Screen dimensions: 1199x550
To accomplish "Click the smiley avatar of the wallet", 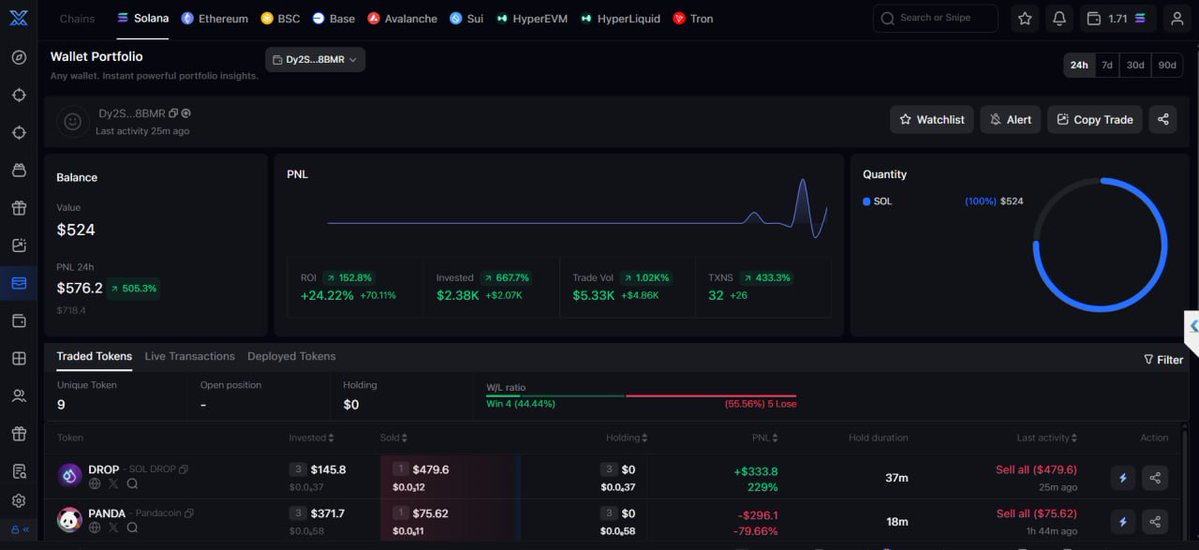I will (x=73, y=122).
